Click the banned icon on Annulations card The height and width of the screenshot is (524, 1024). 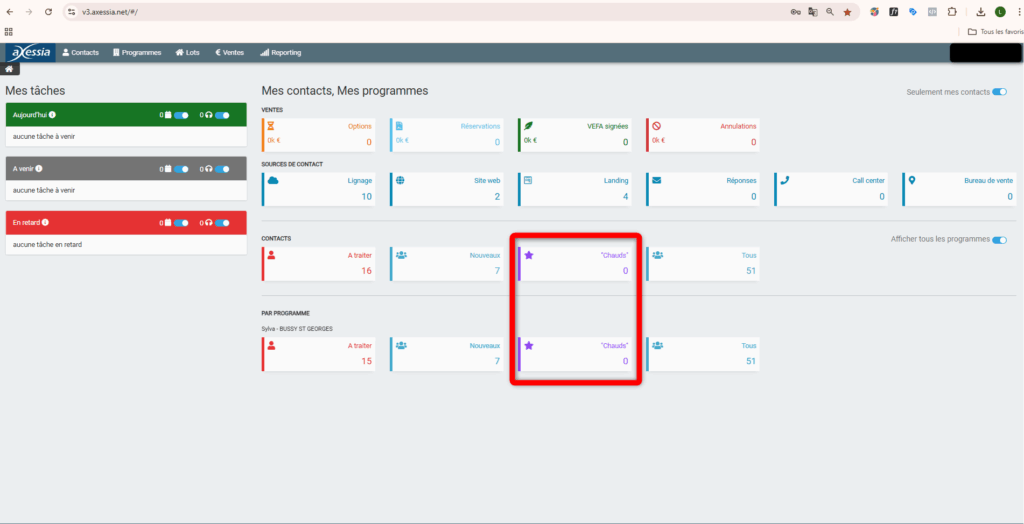pos(656,126)
